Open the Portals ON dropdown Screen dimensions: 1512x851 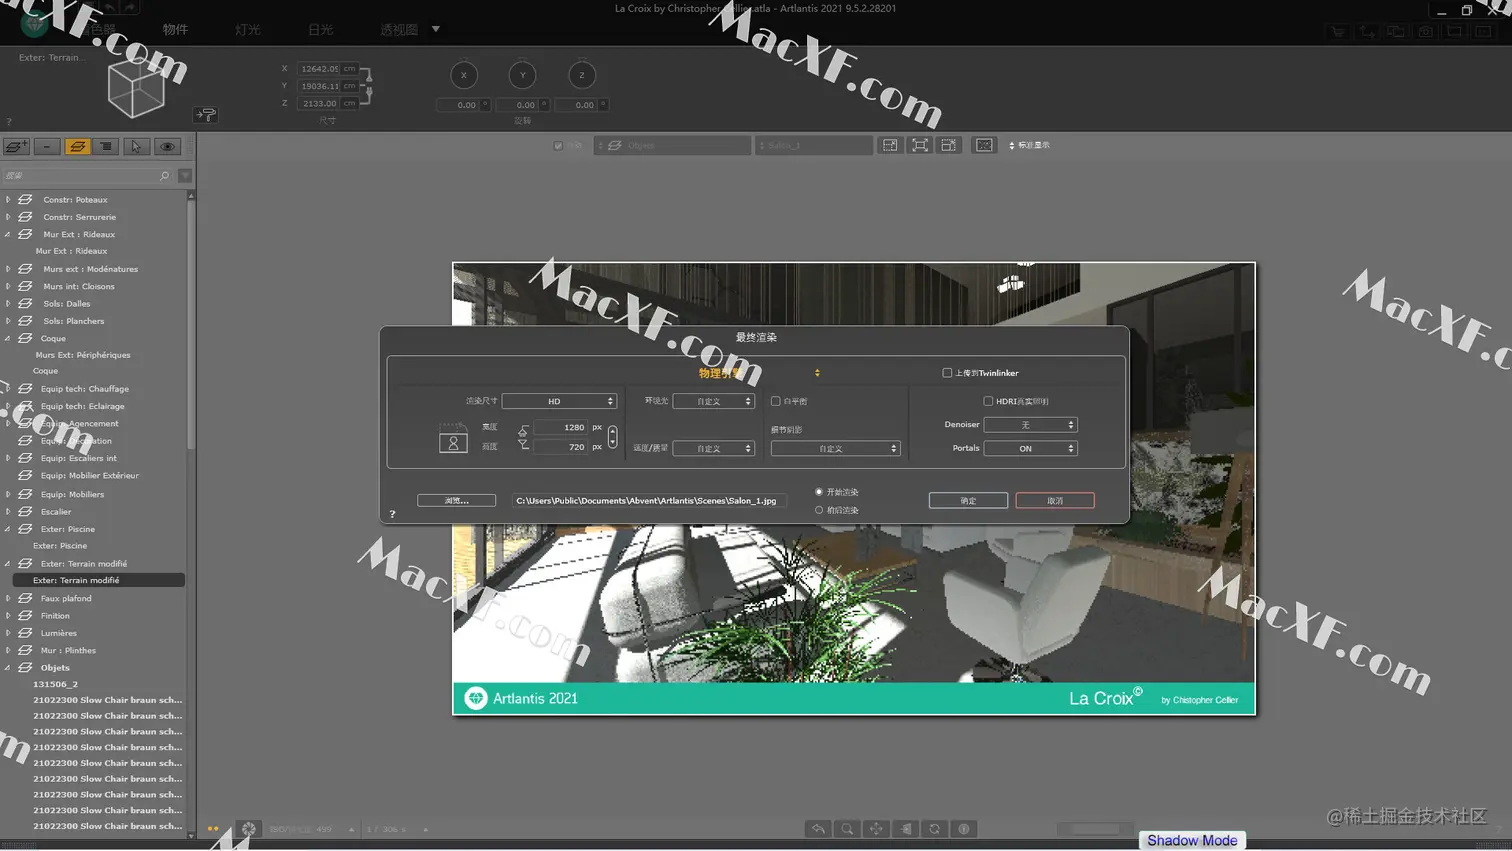click(1030, 449)
